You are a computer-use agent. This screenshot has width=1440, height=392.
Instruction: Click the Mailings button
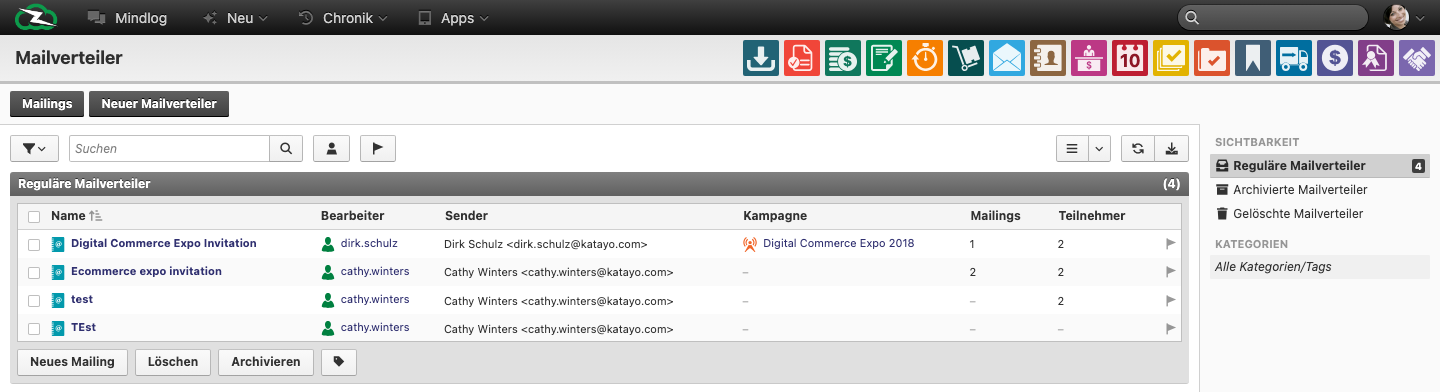pos(47,104)
